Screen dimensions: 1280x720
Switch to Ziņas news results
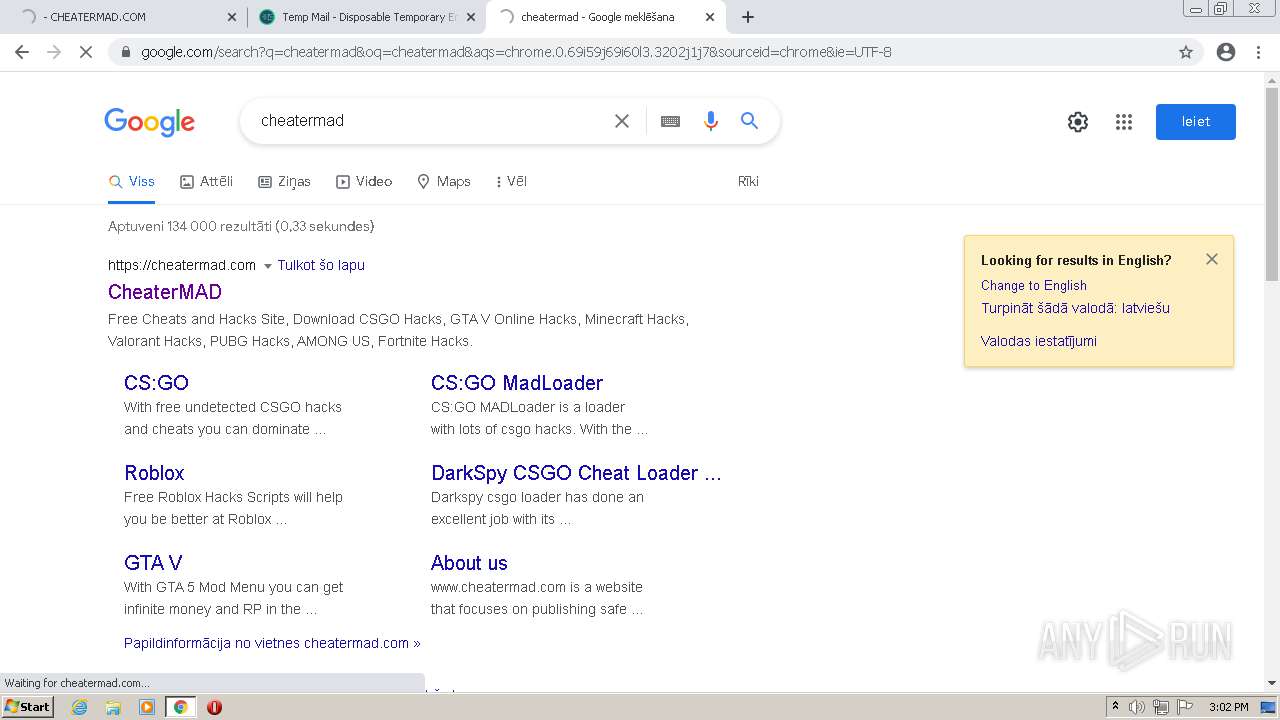tap(284, 182)
